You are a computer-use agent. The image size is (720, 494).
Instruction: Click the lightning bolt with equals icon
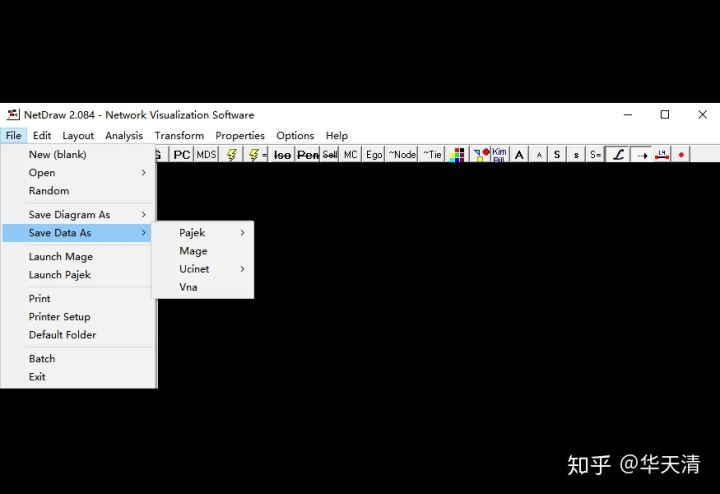point(255,155)
